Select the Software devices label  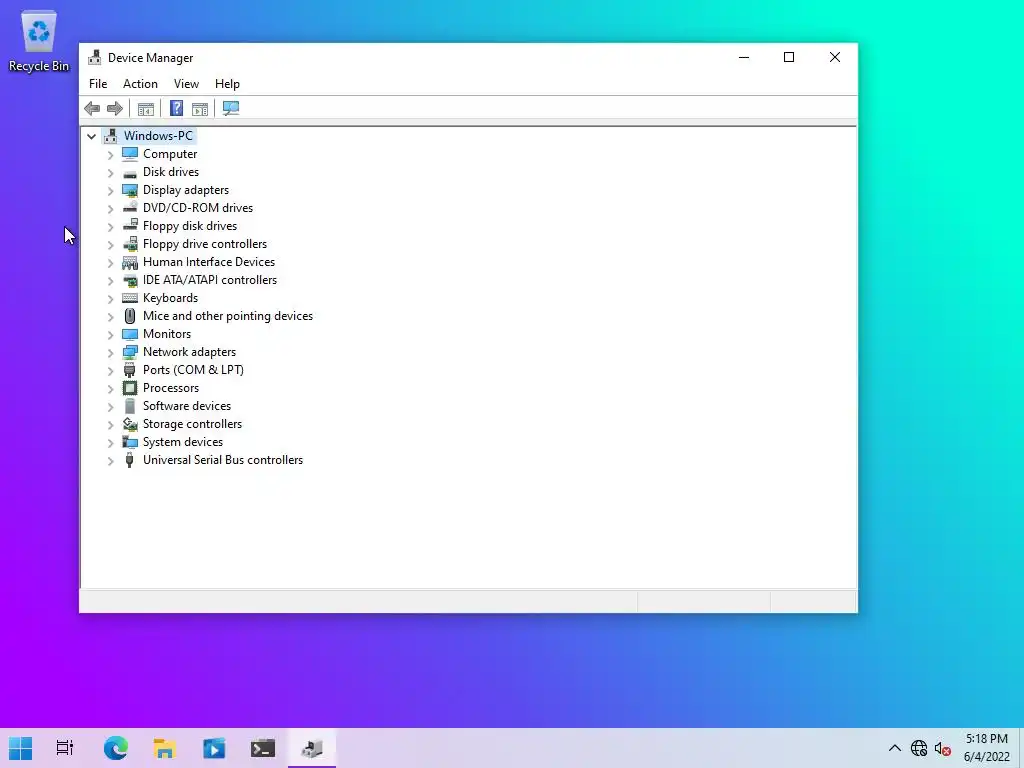click(187, 406)
